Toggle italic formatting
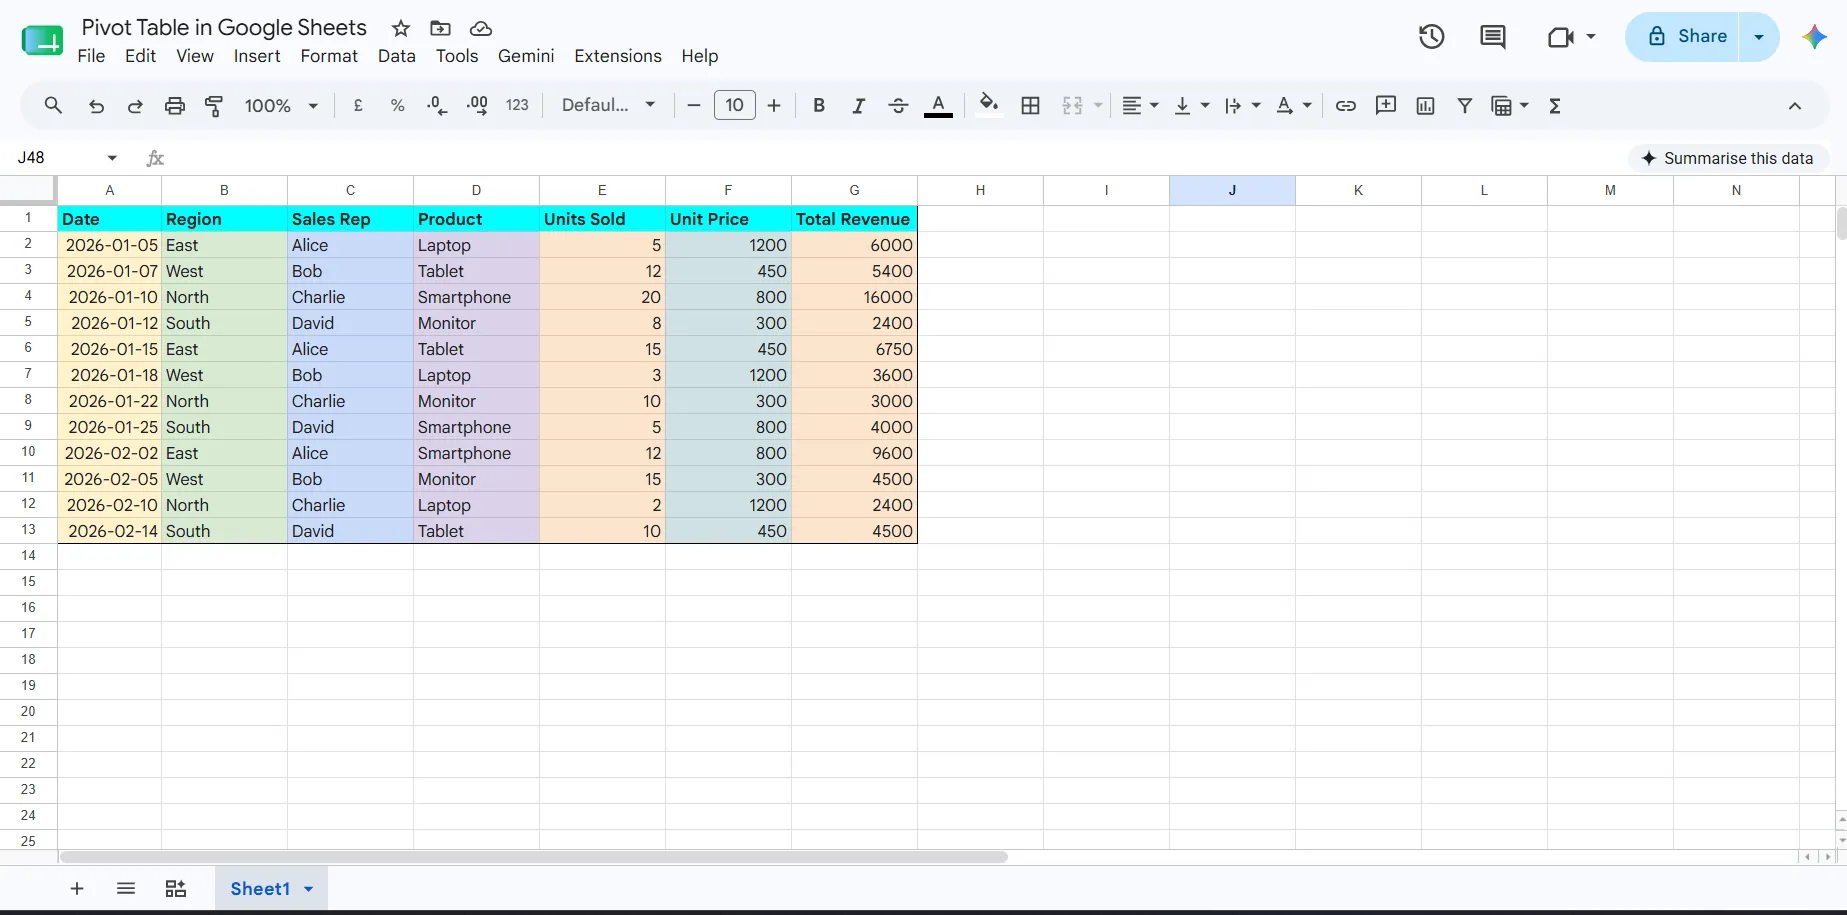The height and width of the screenshot is (915, 1847). (858, 106)
